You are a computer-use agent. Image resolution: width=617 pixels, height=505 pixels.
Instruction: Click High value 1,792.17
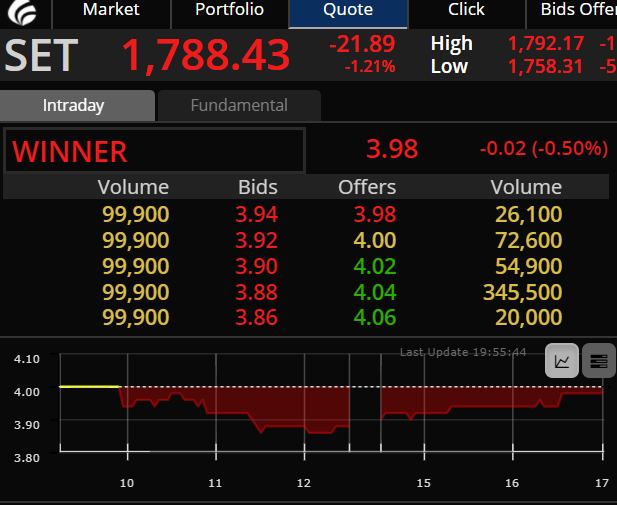[x=546, y=43]
